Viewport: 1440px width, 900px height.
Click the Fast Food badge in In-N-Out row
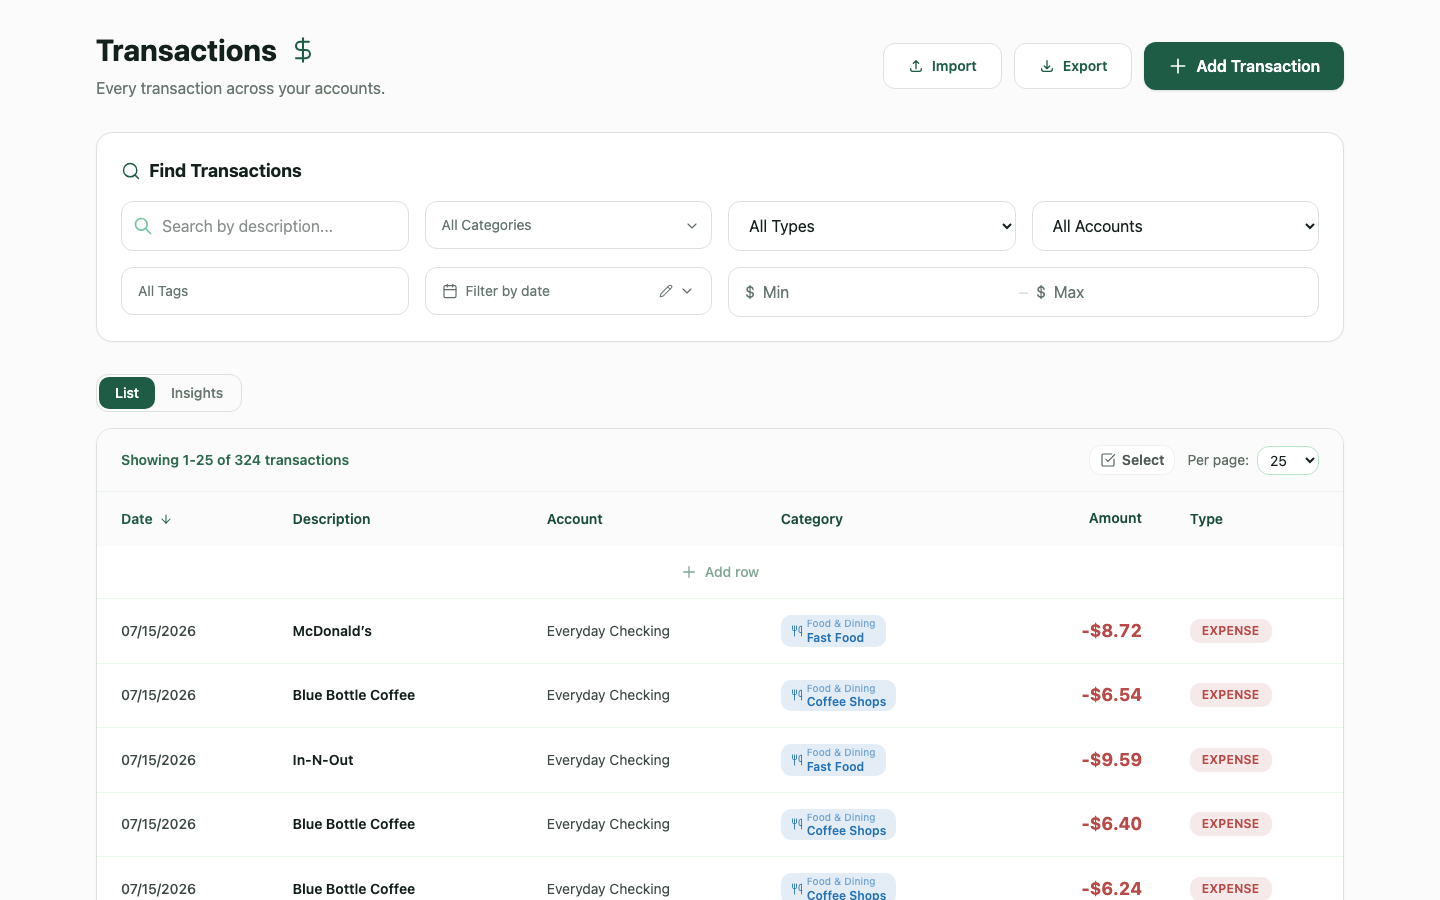[833, 760]
